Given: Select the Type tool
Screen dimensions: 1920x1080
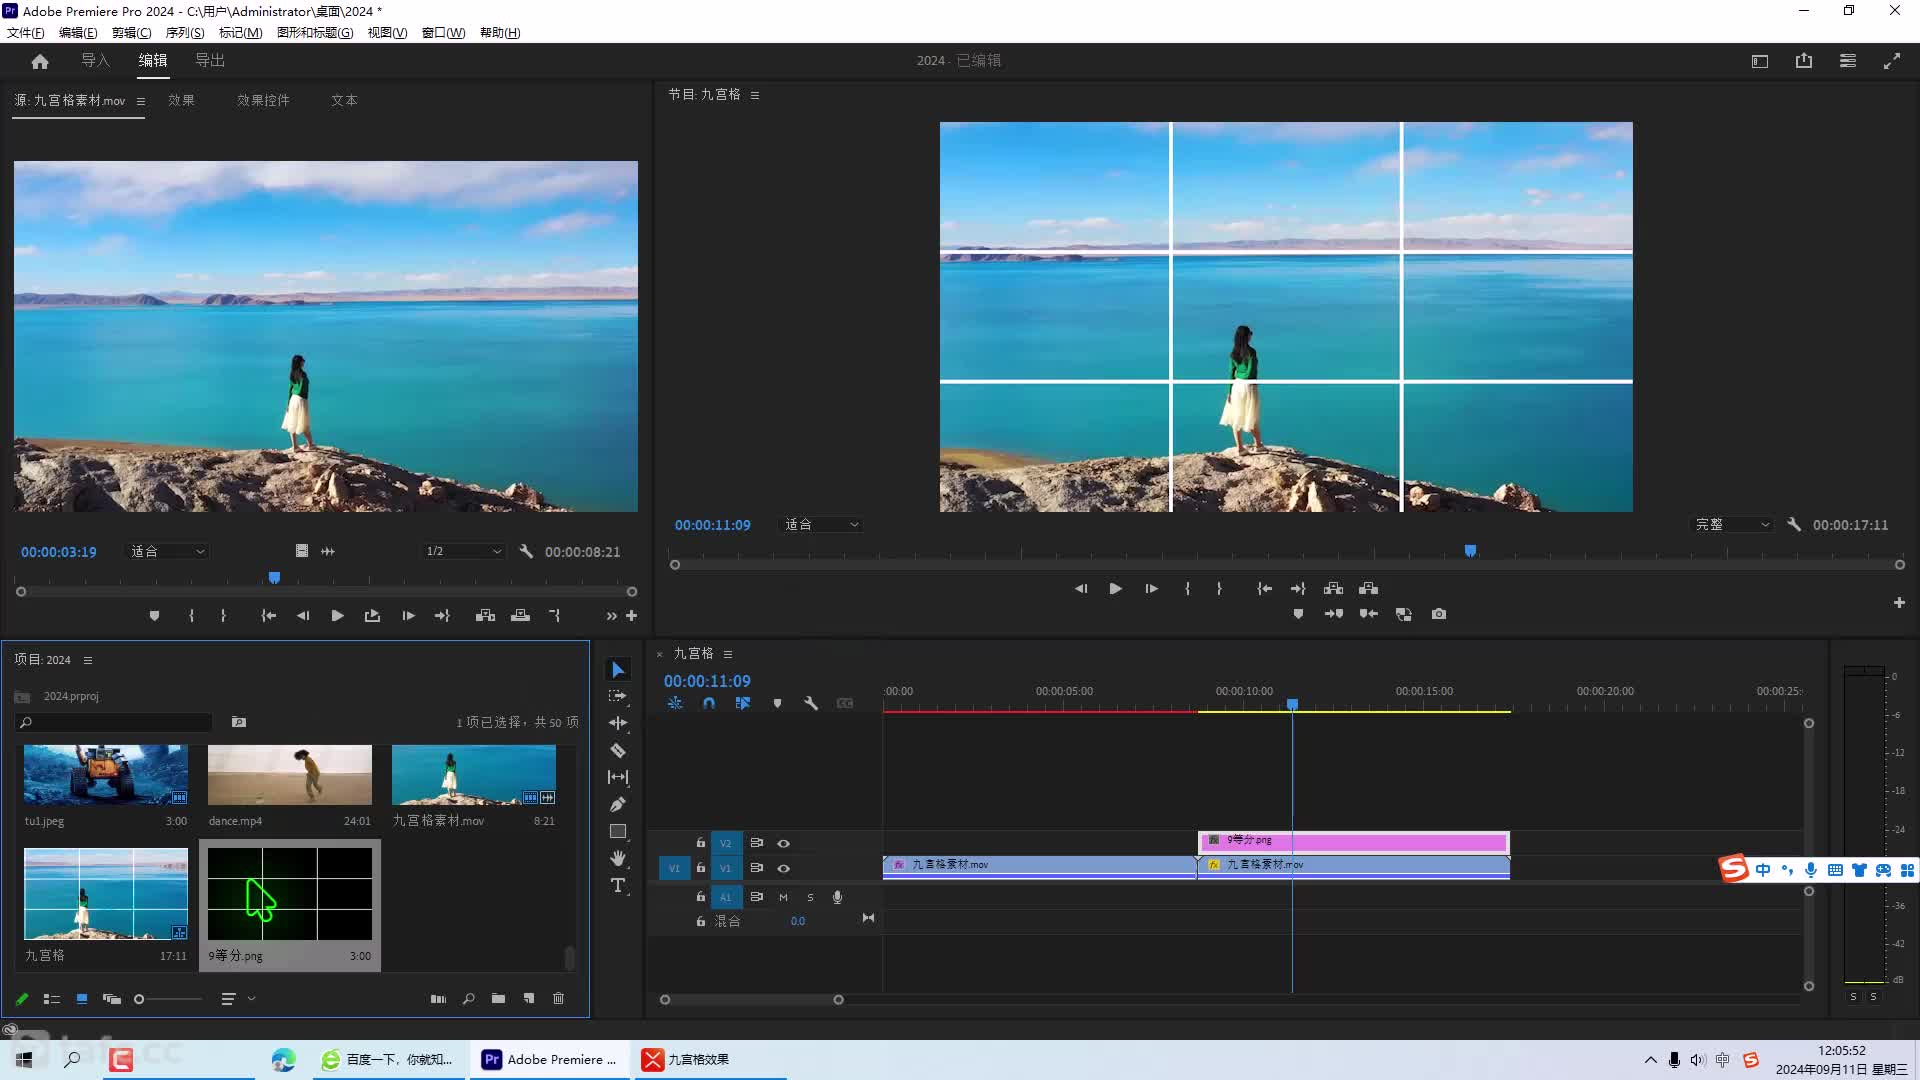Looking at the screenshot, I should pos(618,885).
